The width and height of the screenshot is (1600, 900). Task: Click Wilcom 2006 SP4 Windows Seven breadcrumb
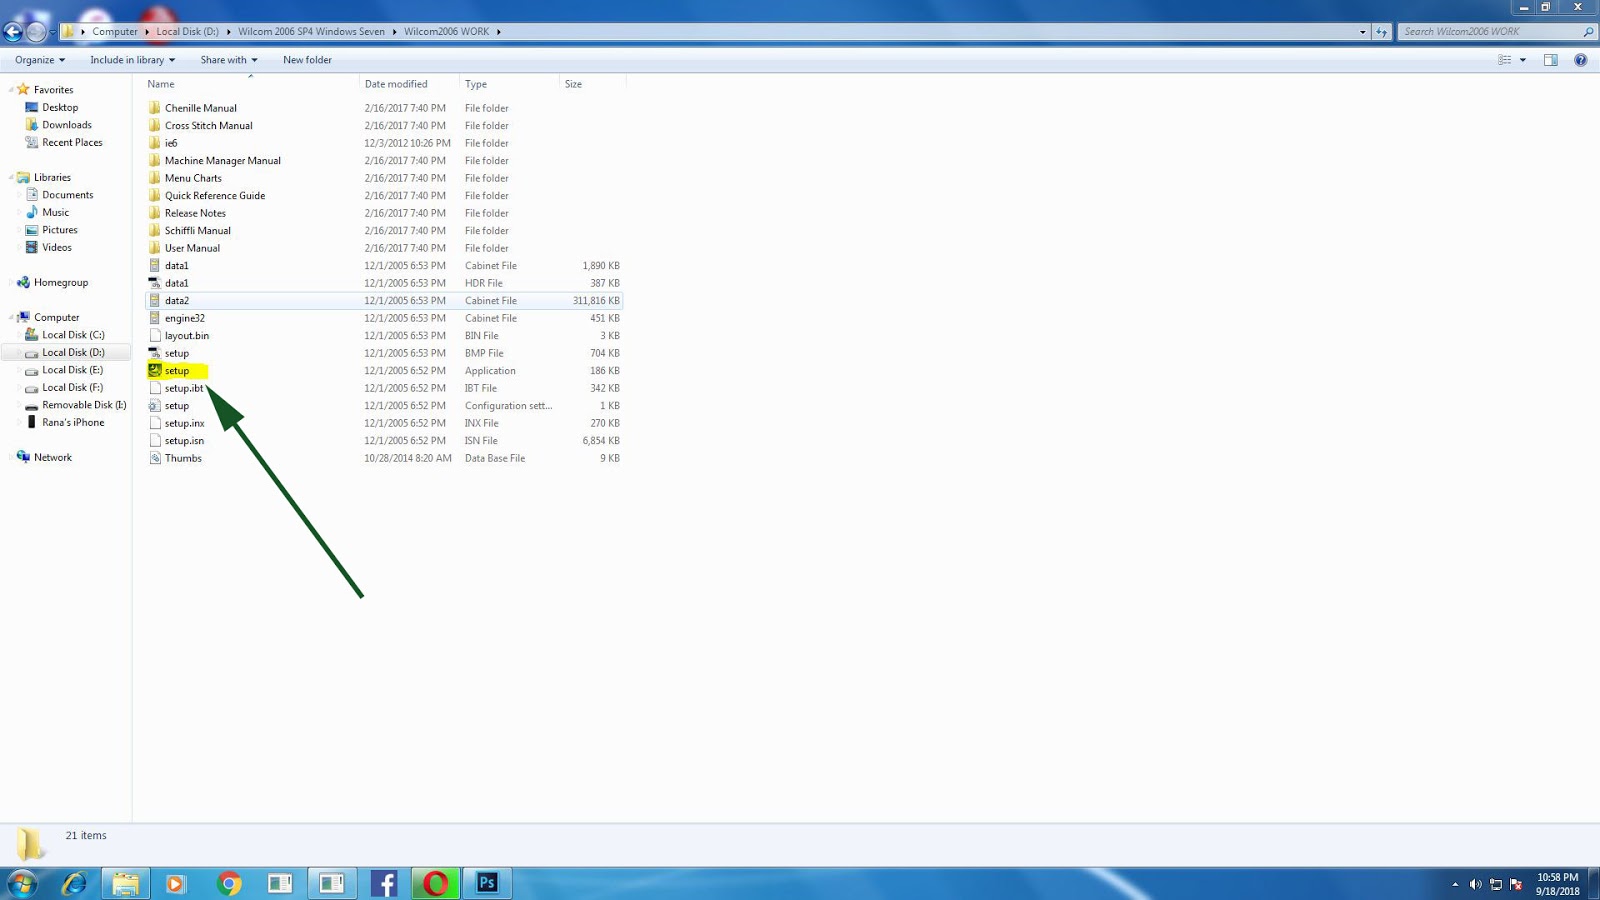(311, 32)
